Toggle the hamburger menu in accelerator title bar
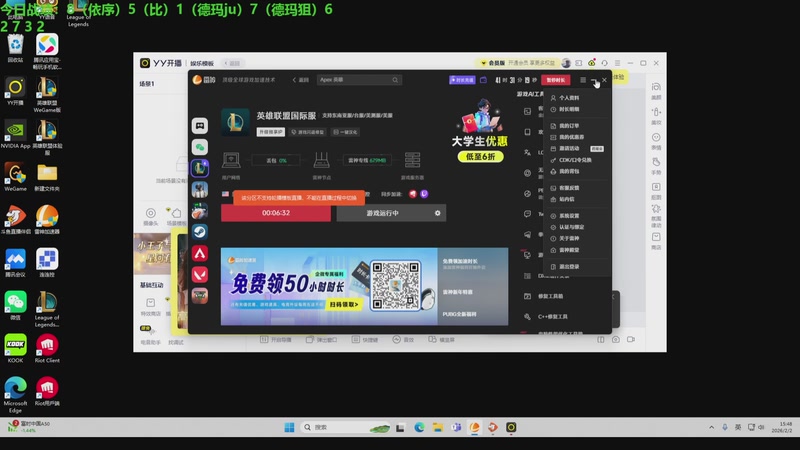 click(x=583, y=80)
